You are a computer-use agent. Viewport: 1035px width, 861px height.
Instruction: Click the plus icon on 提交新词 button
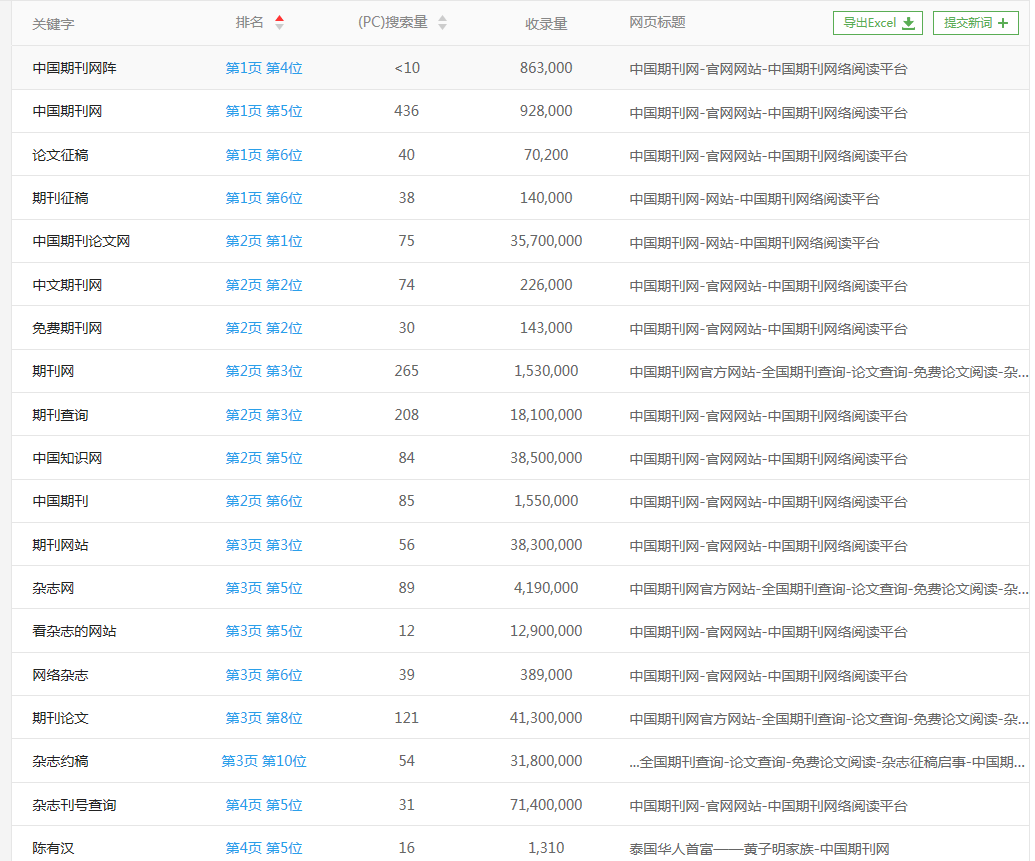(x=1004, y=22)
